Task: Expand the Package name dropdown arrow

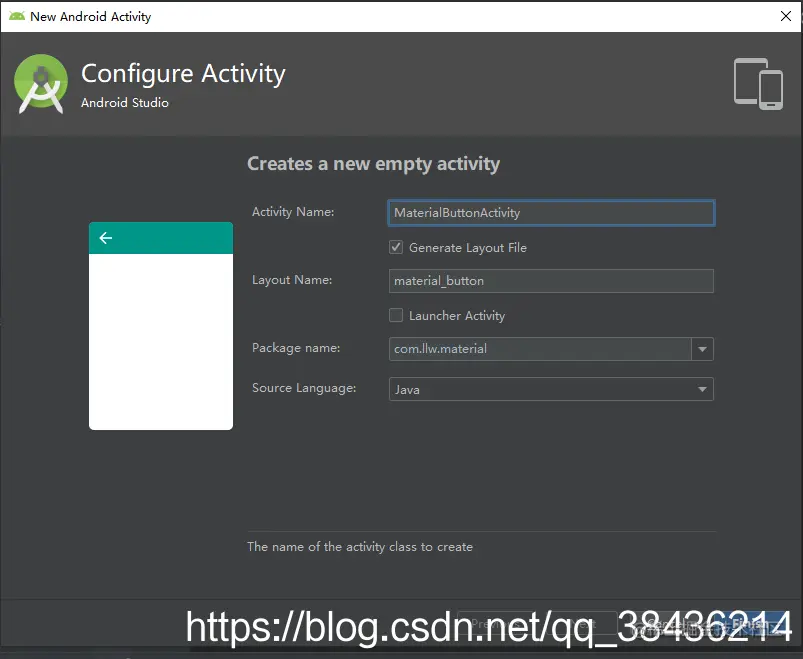Action: (x=702, y=349)
